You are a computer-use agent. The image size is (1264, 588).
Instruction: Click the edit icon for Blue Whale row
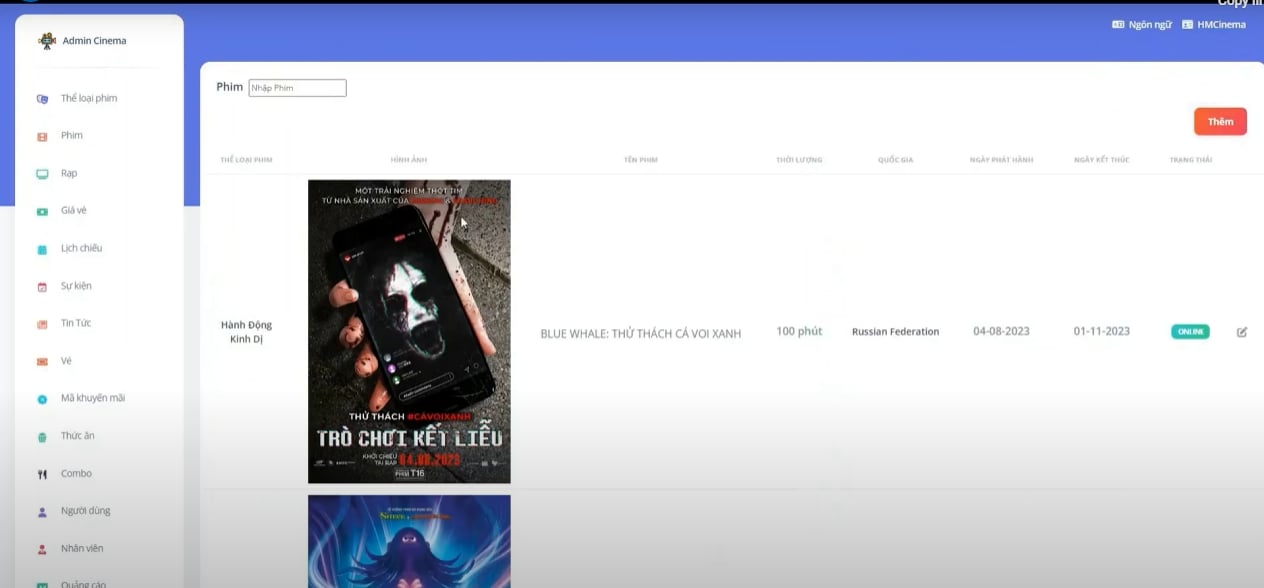1242,332
